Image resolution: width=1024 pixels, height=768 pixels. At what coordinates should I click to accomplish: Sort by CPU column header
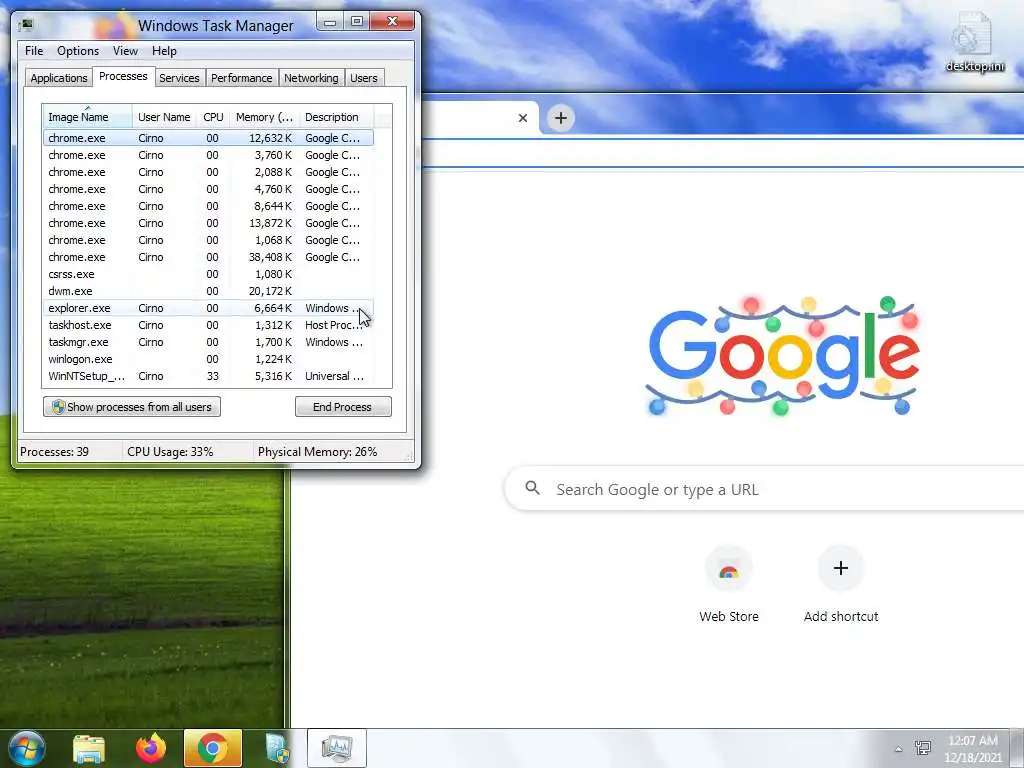[214, 117]
